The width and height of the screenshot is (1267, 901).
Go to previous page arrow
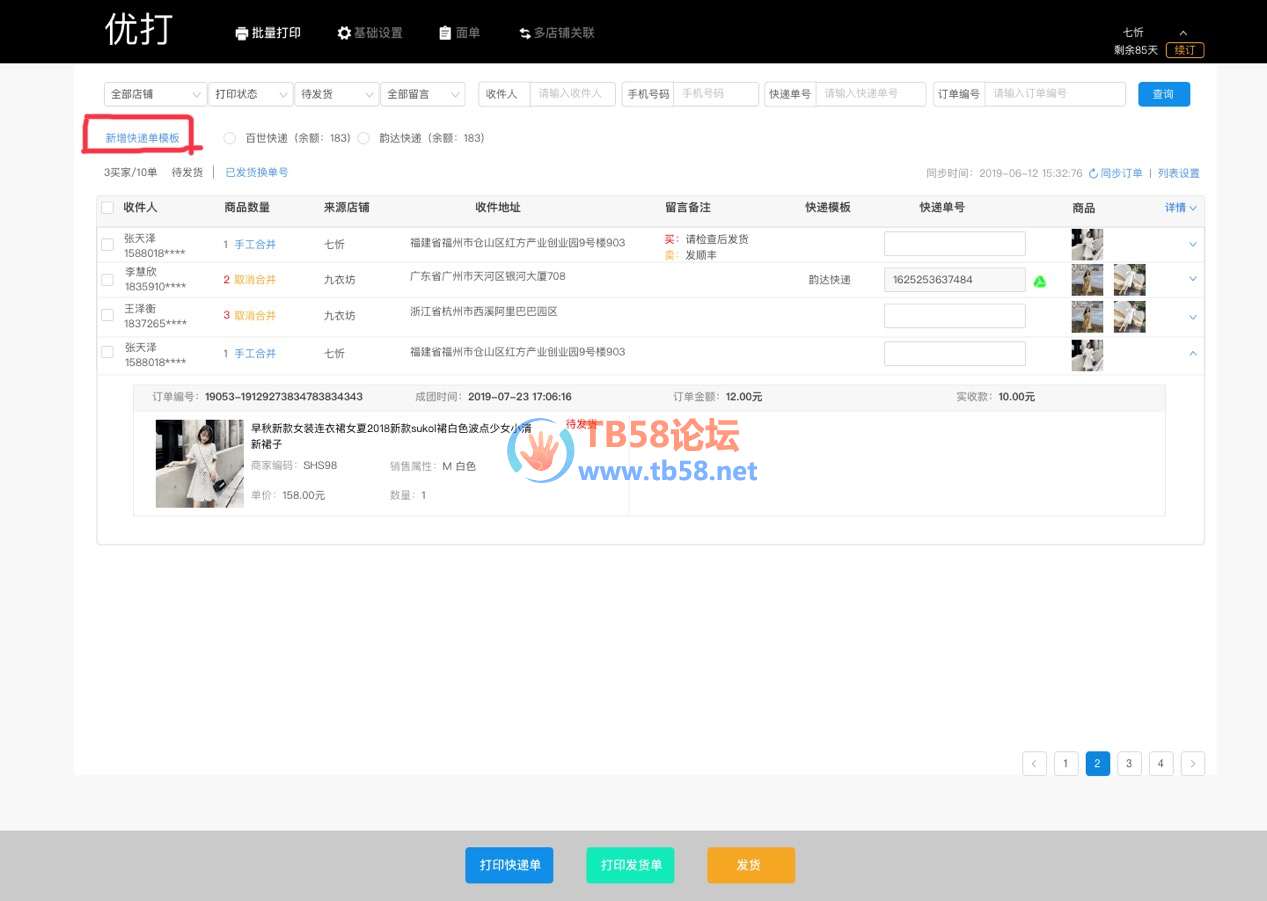(x=1034, y=764)
